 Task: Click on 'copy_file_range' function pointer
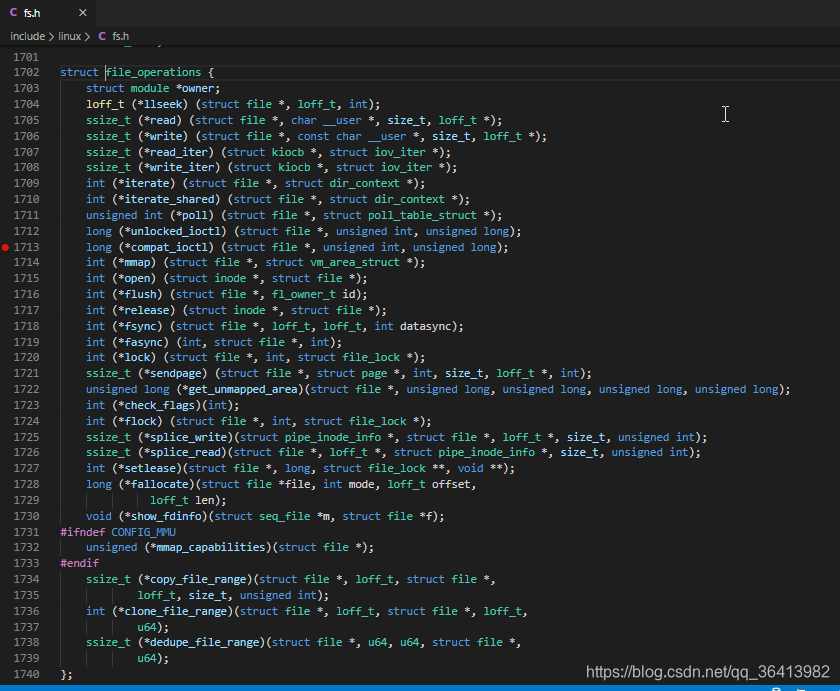(198, 580)
